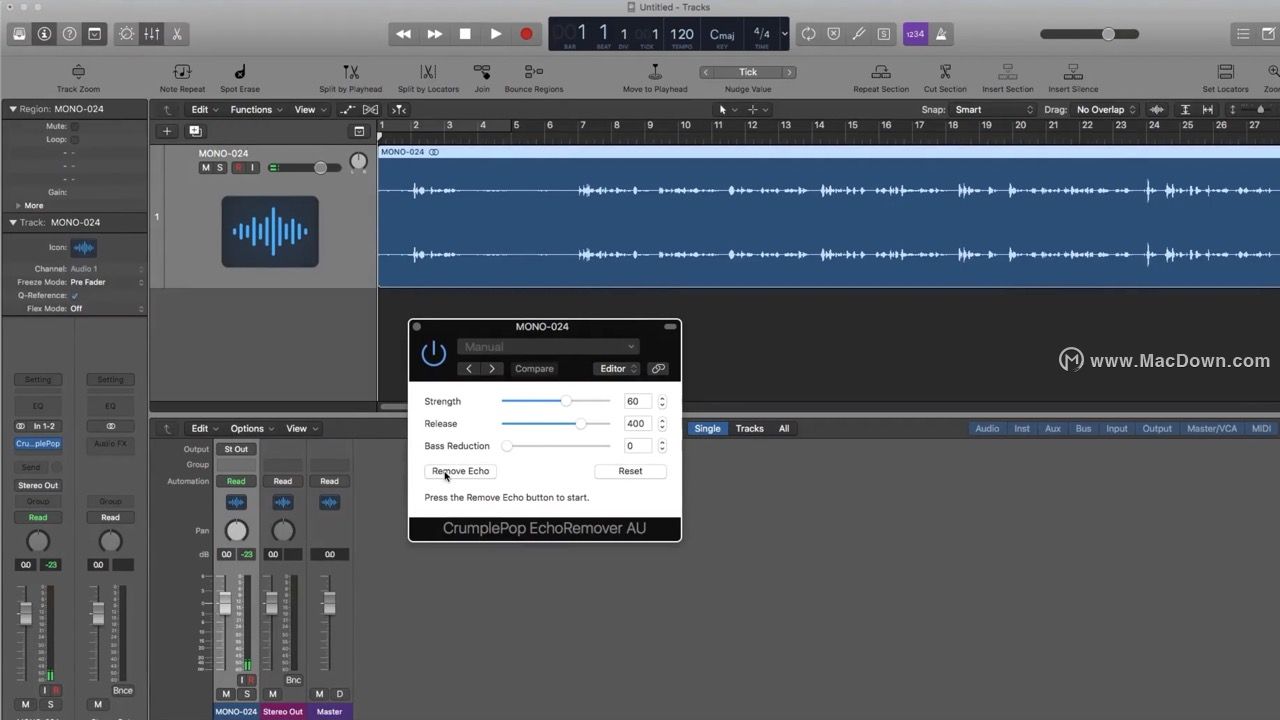Toggle the Metronome click
Image resolution: width=1280 pixels, height=720 pixels.
pos(941,34)
